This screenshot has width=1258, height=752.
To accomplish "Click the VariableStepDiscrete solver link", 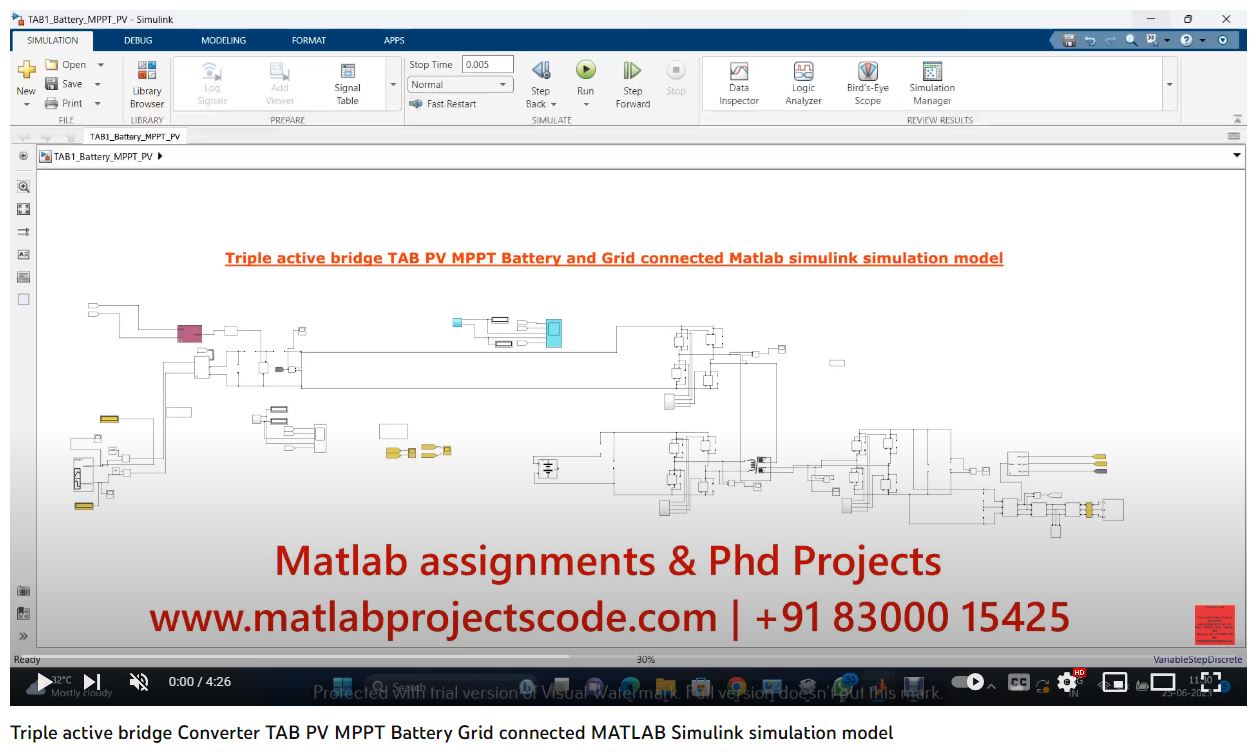I will coord(1197,659).
